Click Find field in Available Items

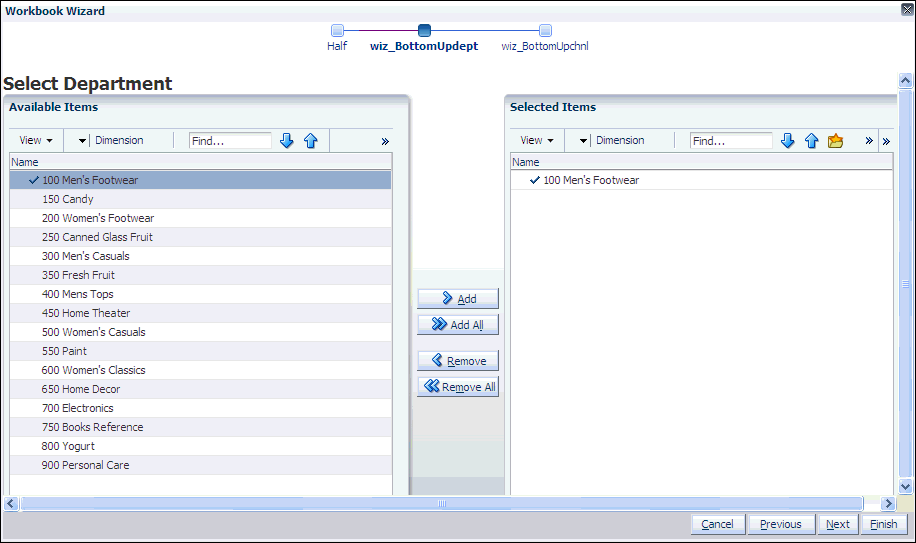(x=230, y=141)
